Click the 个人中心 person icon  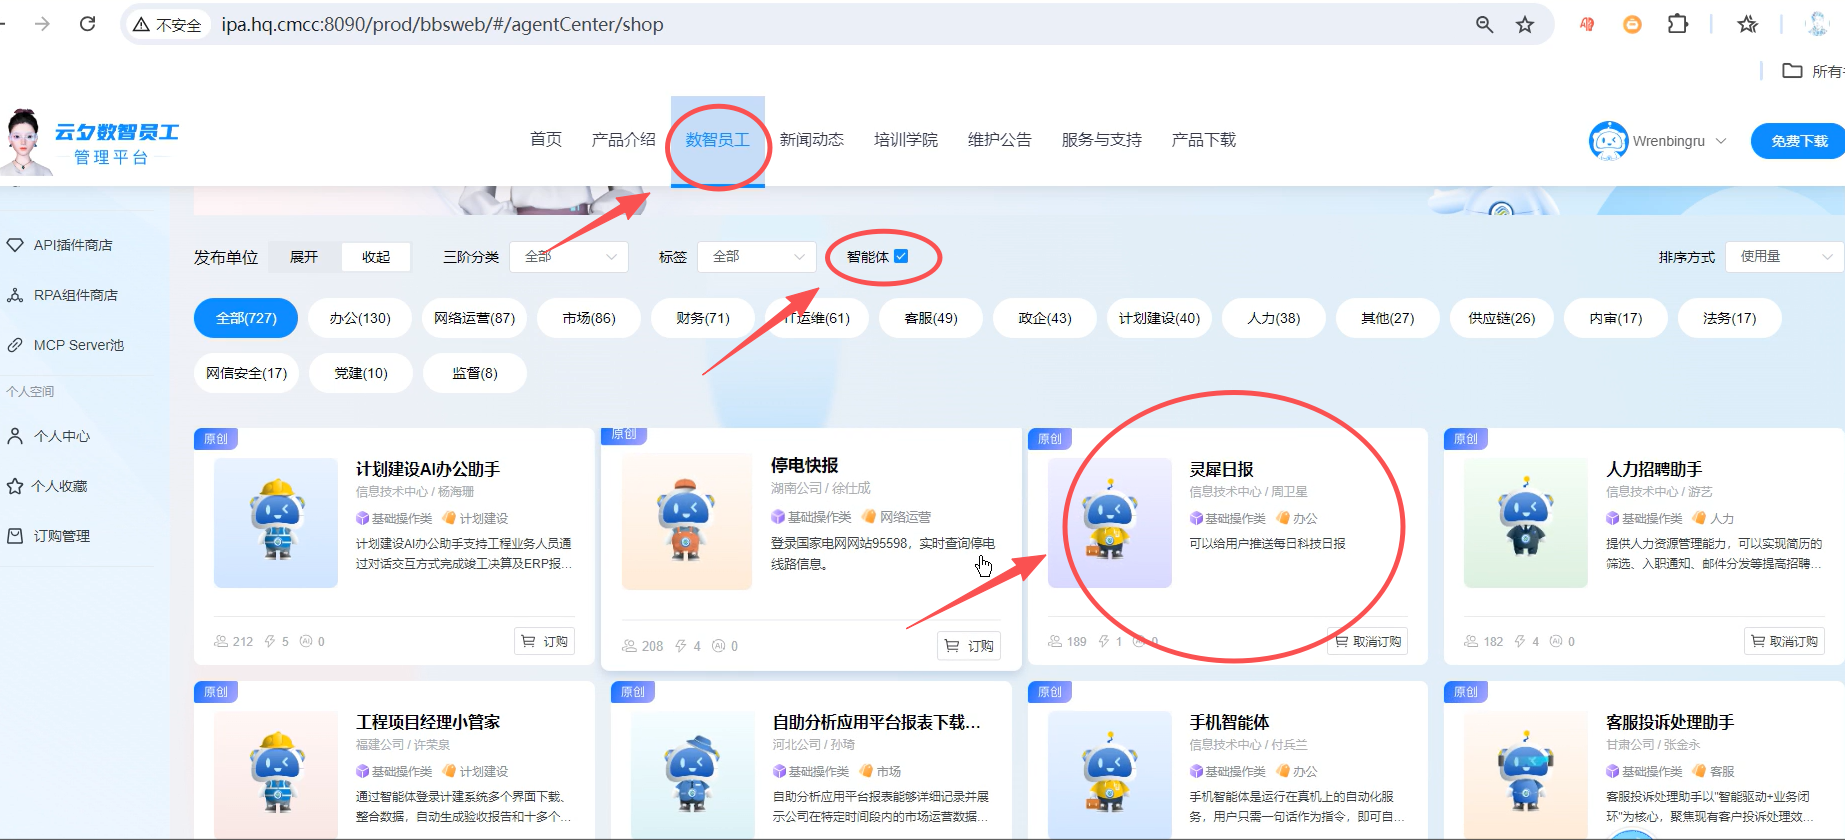[15, 436]
